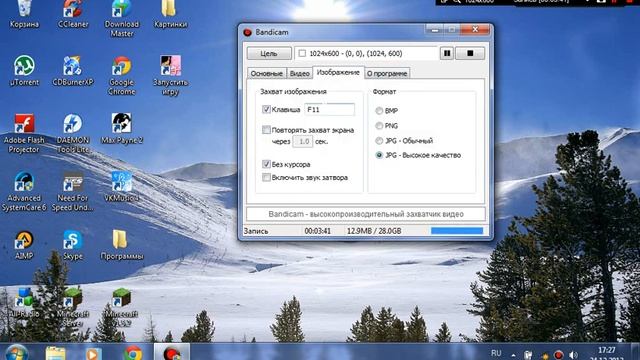
Task: Click the 17:27 taskbar clock
Action: (x=607, y=350)
